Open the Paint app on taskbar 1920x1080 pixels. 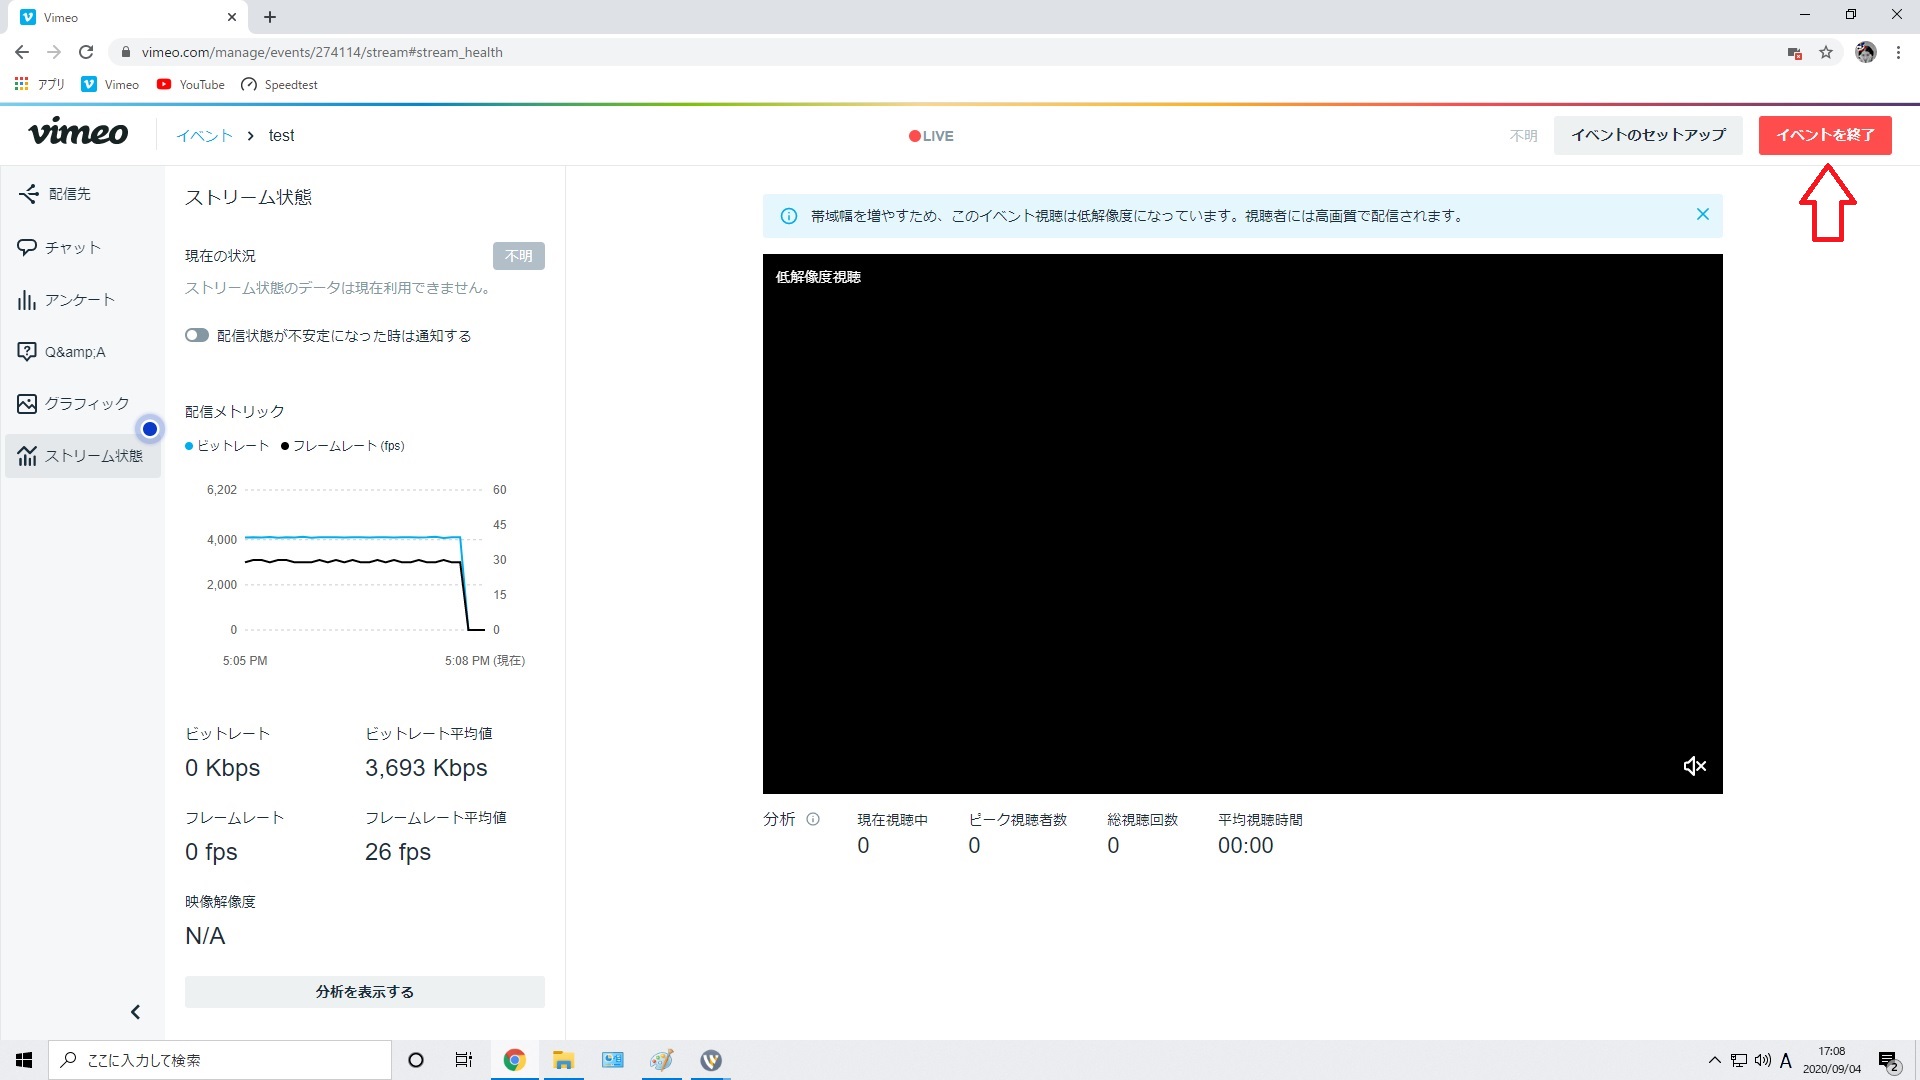(661, 1060)
